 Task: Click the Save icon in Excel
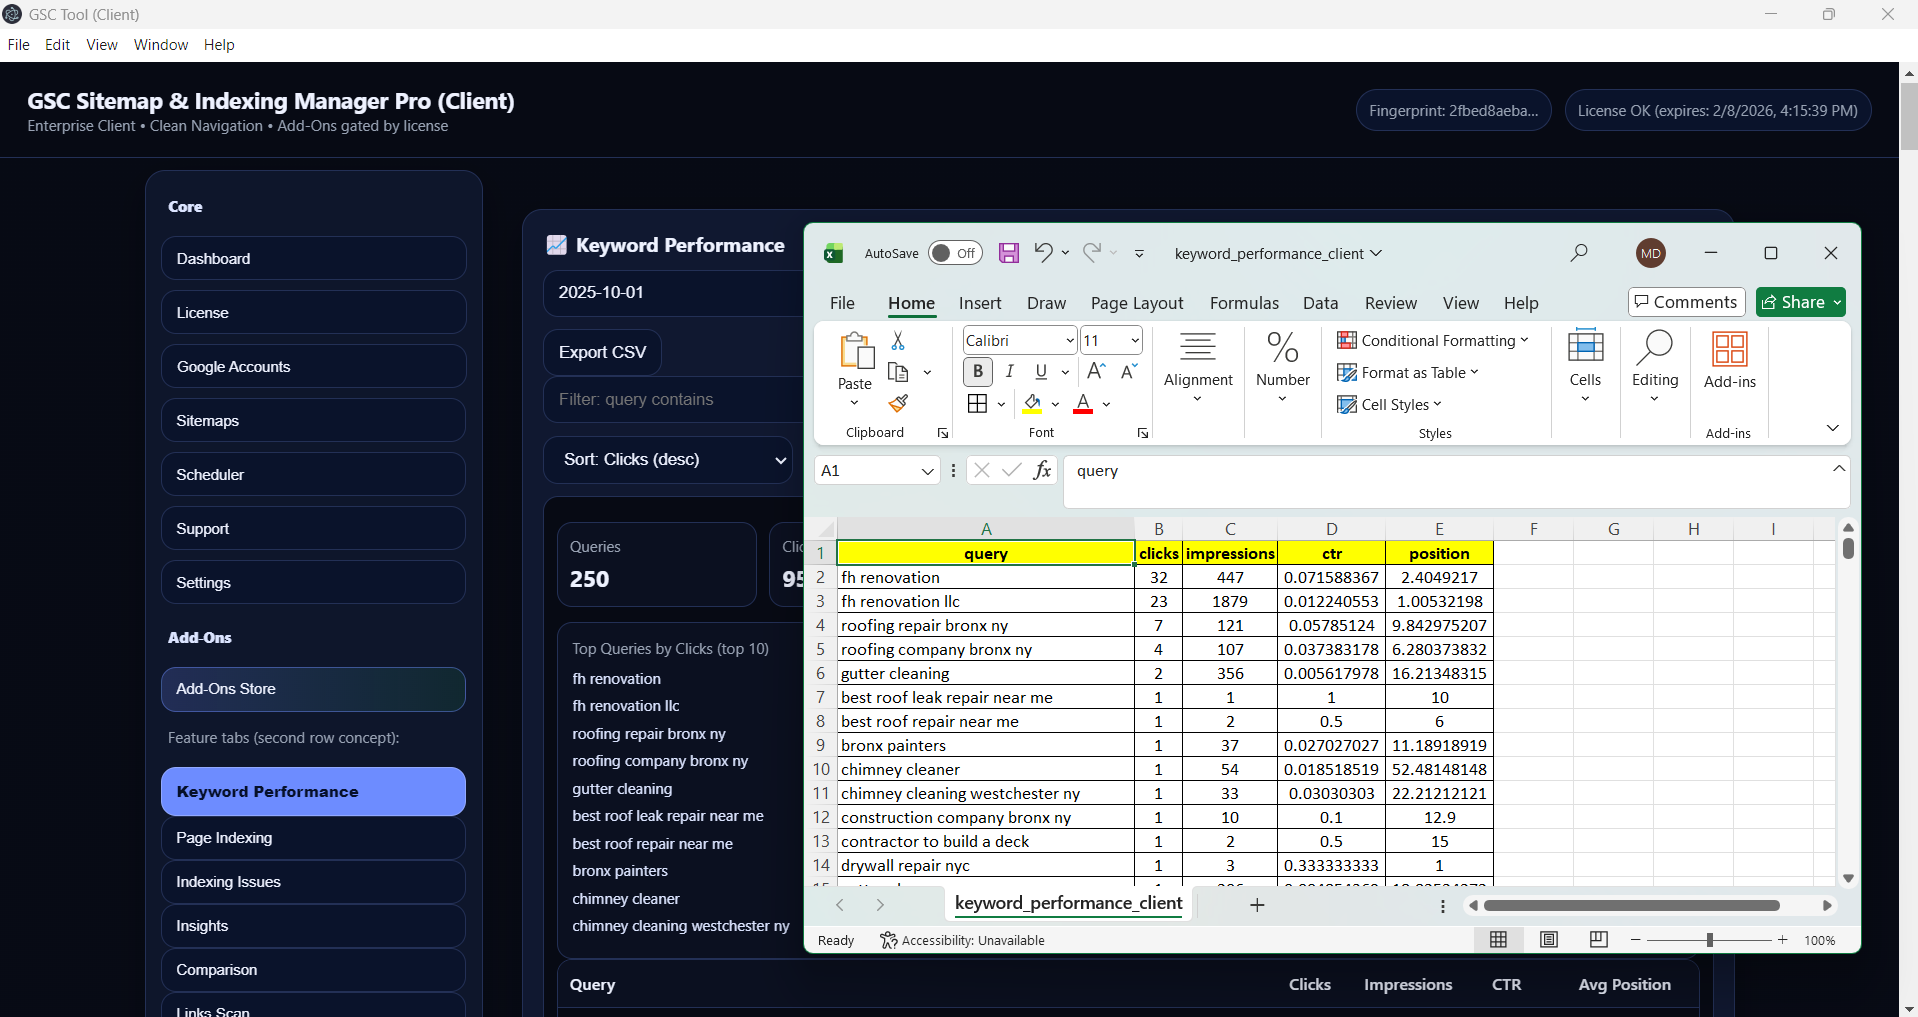(x=1008, y=253)
